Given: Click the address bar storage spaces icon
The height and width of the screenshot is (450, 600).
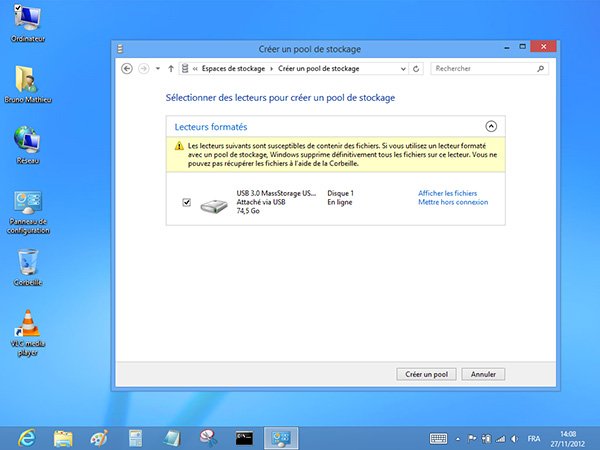Looking at the screenshot, I should pyautogui.click(x=185, y=68).
